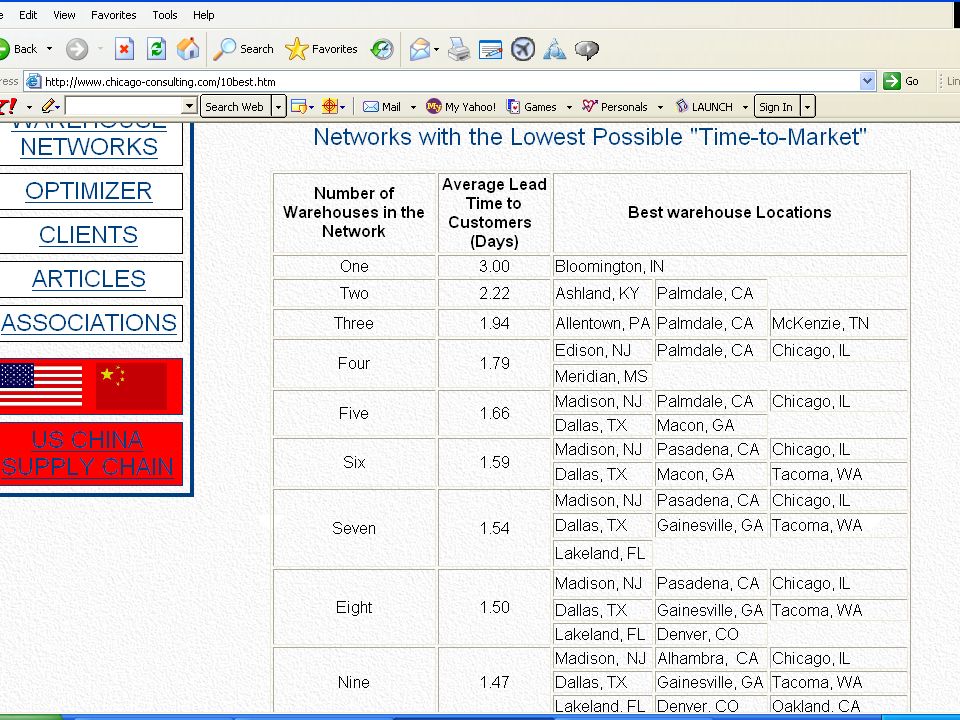Open Search with magnifying glass
This screenshot has width=960, height=720.
point(243,49)
